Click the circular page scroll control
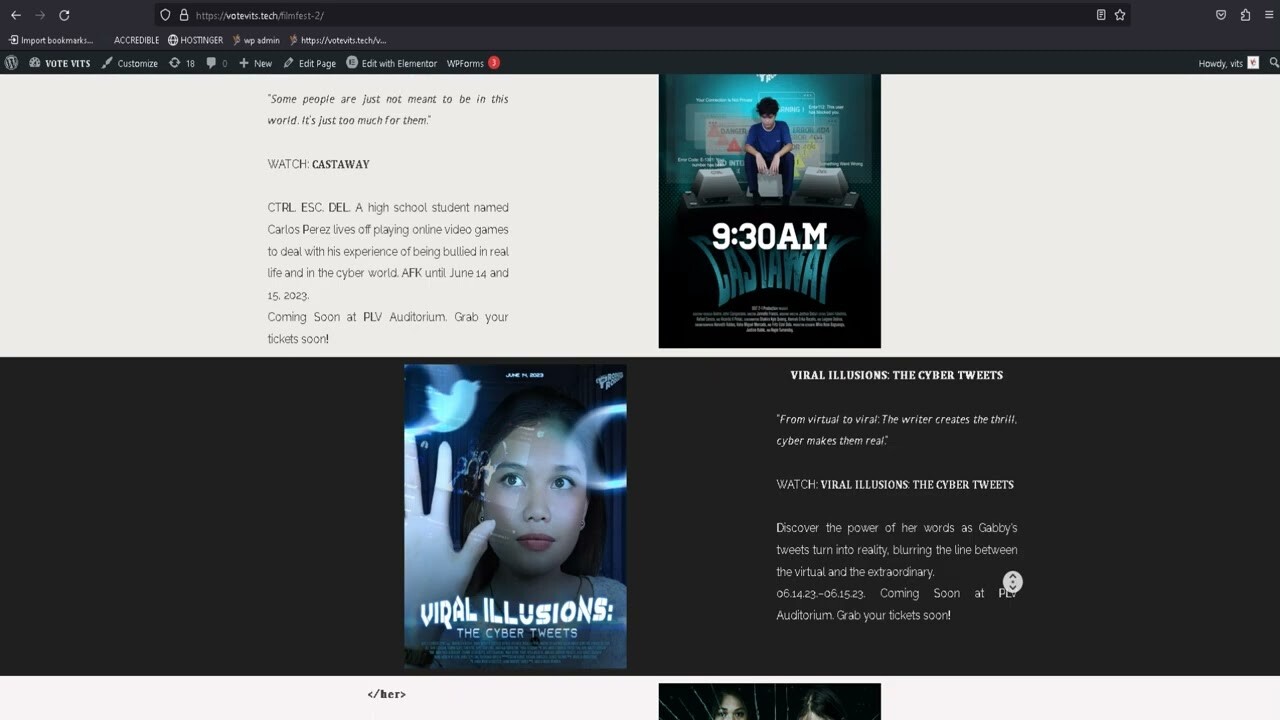 [x=1012, y=581]
